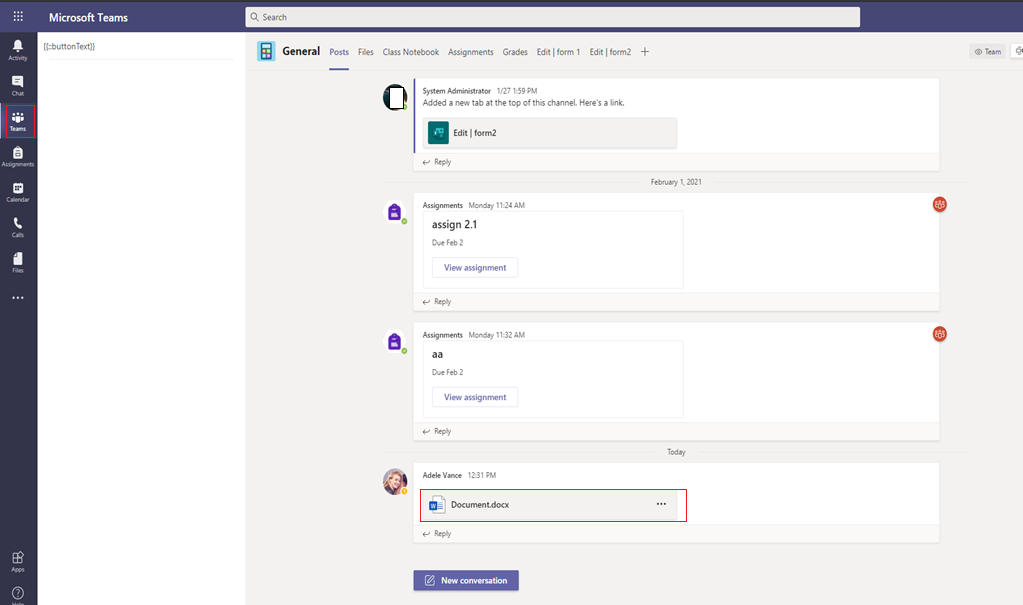Start a New conversation
Viewport: 1023px width, 605px height.
pos(466,580)
